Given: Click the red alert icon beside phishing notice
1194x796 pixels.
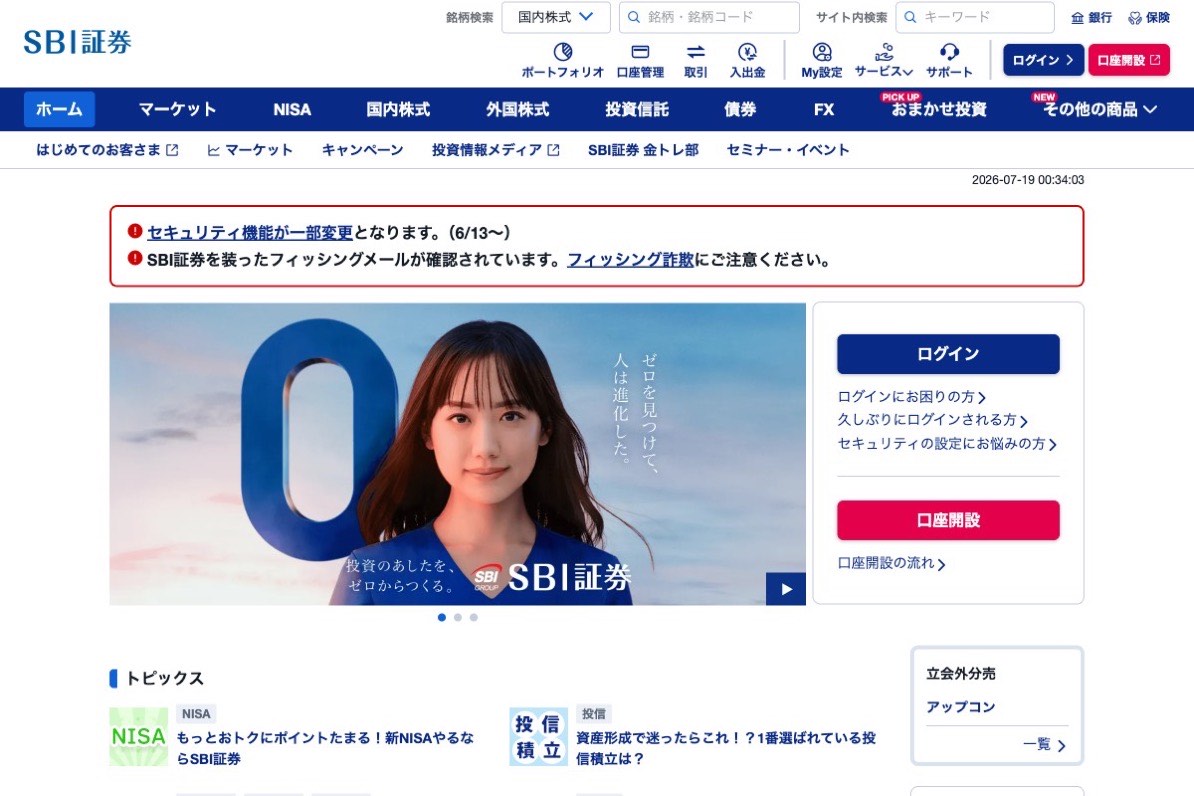Looking at the screenshot, I should click(x=135, y=258).
